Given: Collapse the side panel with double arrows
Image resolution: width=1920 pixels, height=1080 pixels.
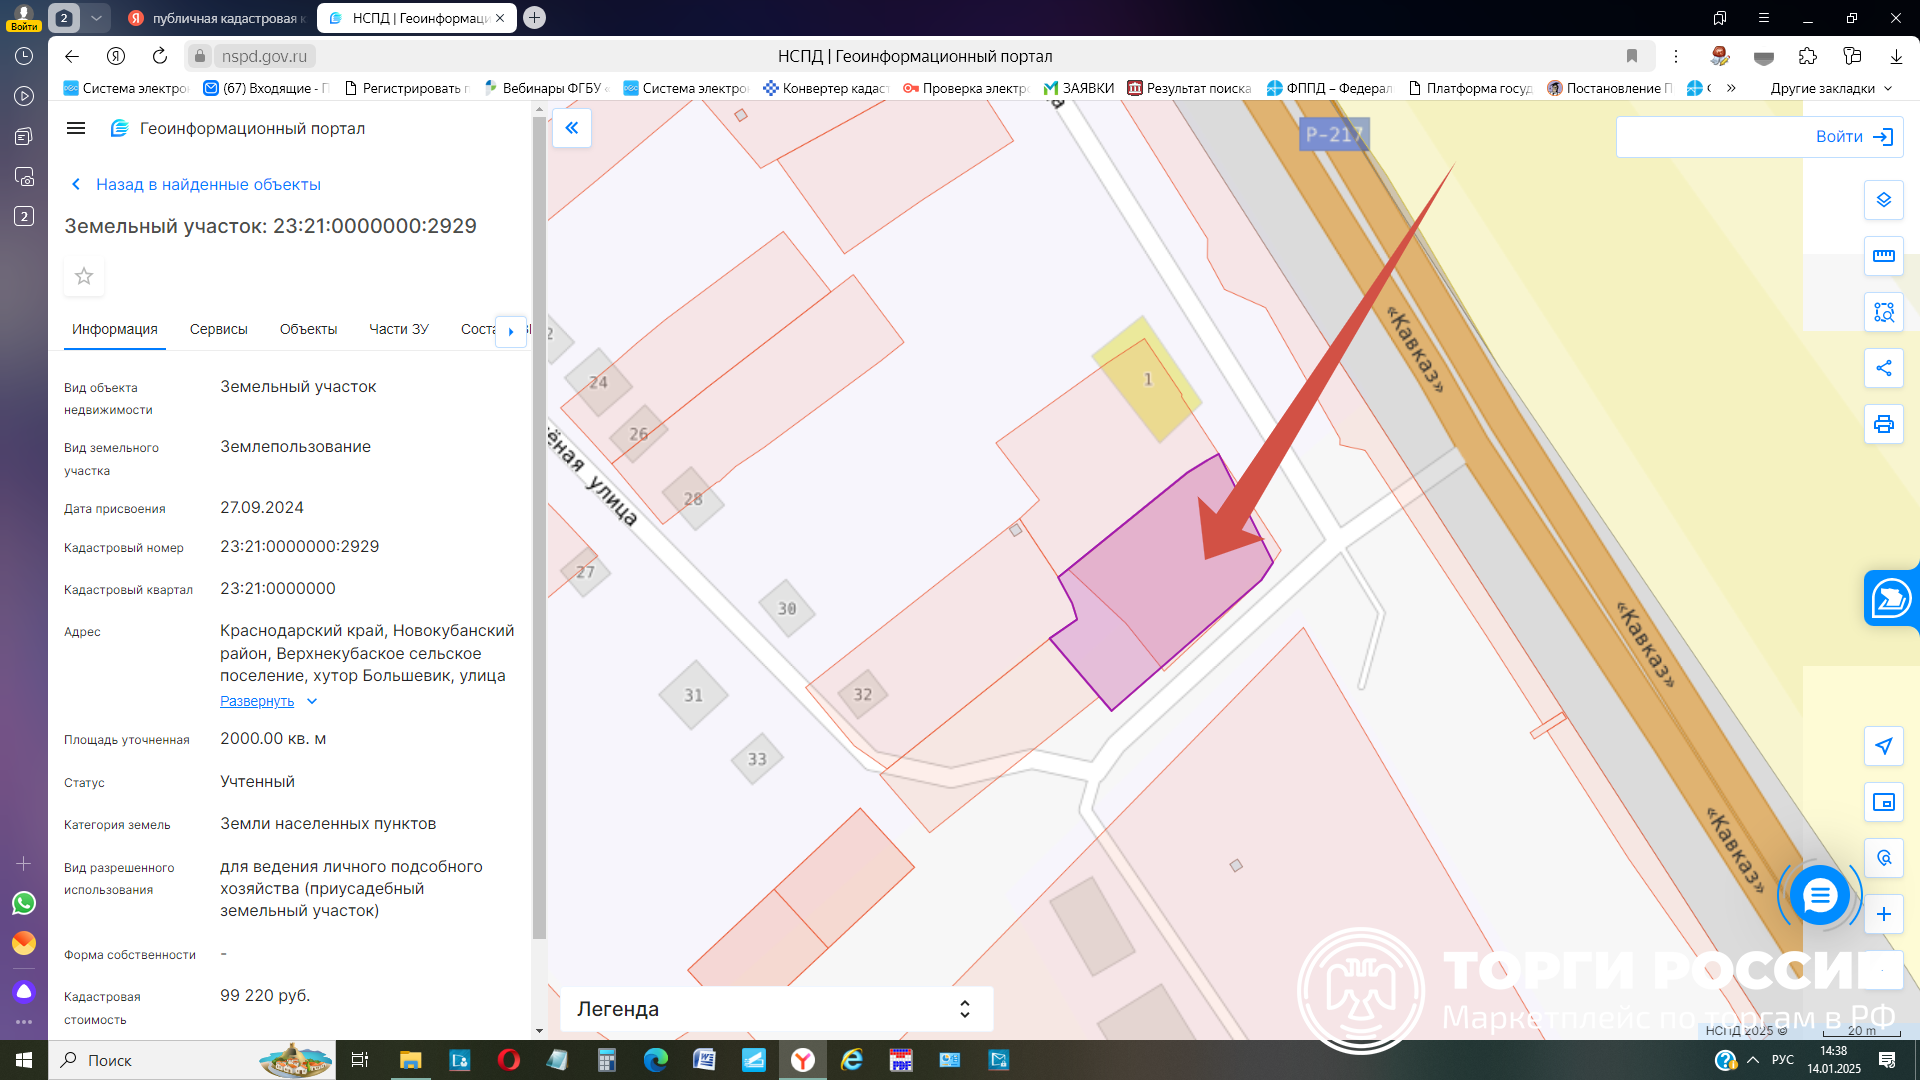Looking at the screenshot, I should tap(572, 128).
